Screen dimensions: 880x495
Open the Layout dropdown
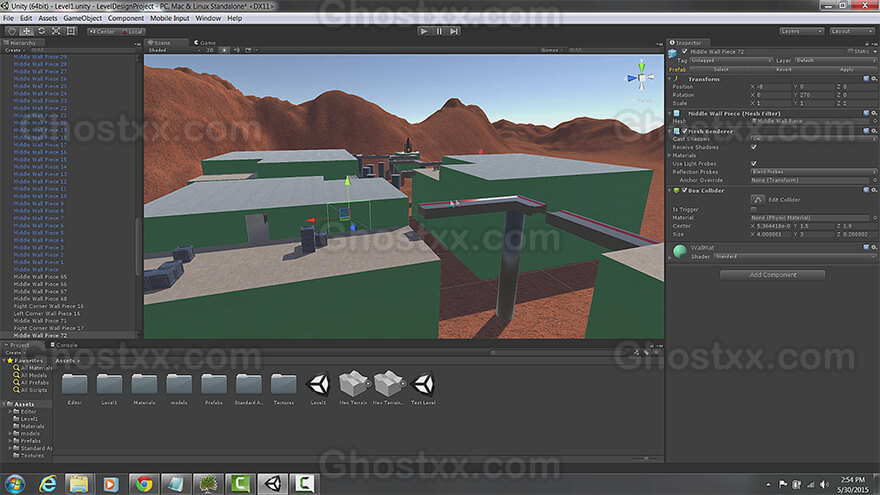click(x=851, y=31)
